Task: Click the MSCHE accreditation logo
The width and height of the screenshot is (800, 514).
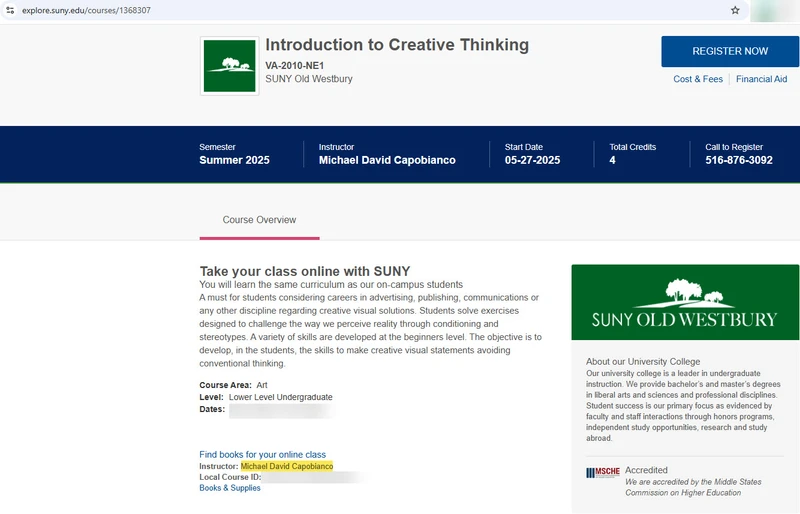Action: [x=603, y=473]
